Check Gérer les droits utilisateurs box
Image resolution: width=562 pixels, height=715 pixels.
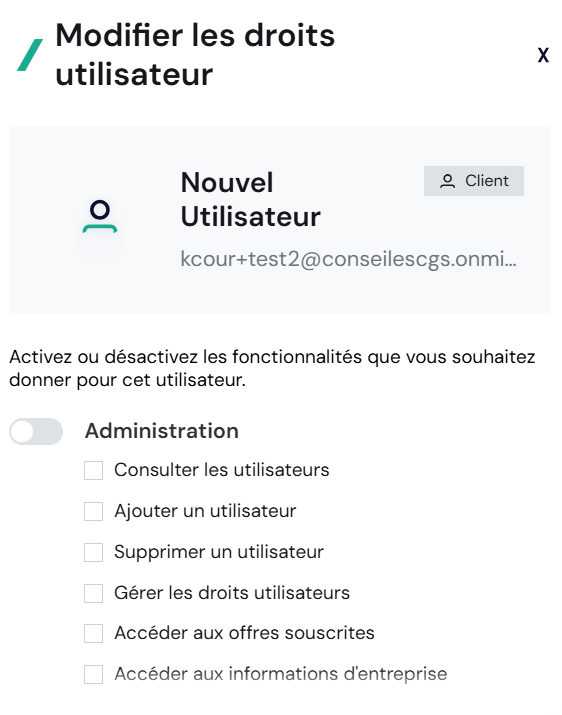[x=93, y=593]
